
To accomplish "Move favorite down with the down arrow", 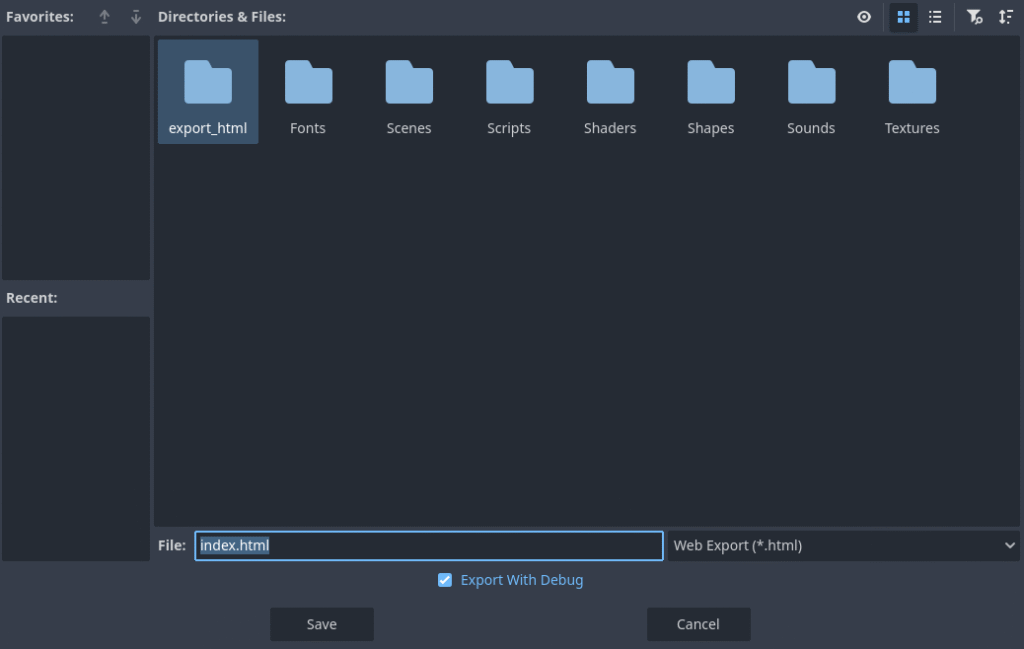I will point(136,17).
